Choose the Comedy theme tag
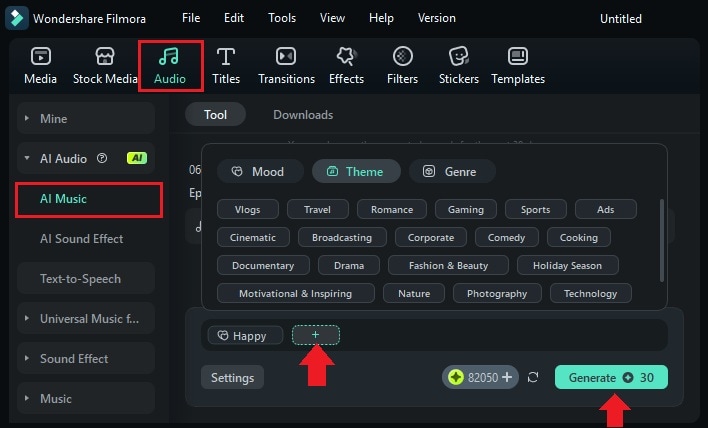The image size is (708, 428). pyautogui.click(x=506, y=237)
